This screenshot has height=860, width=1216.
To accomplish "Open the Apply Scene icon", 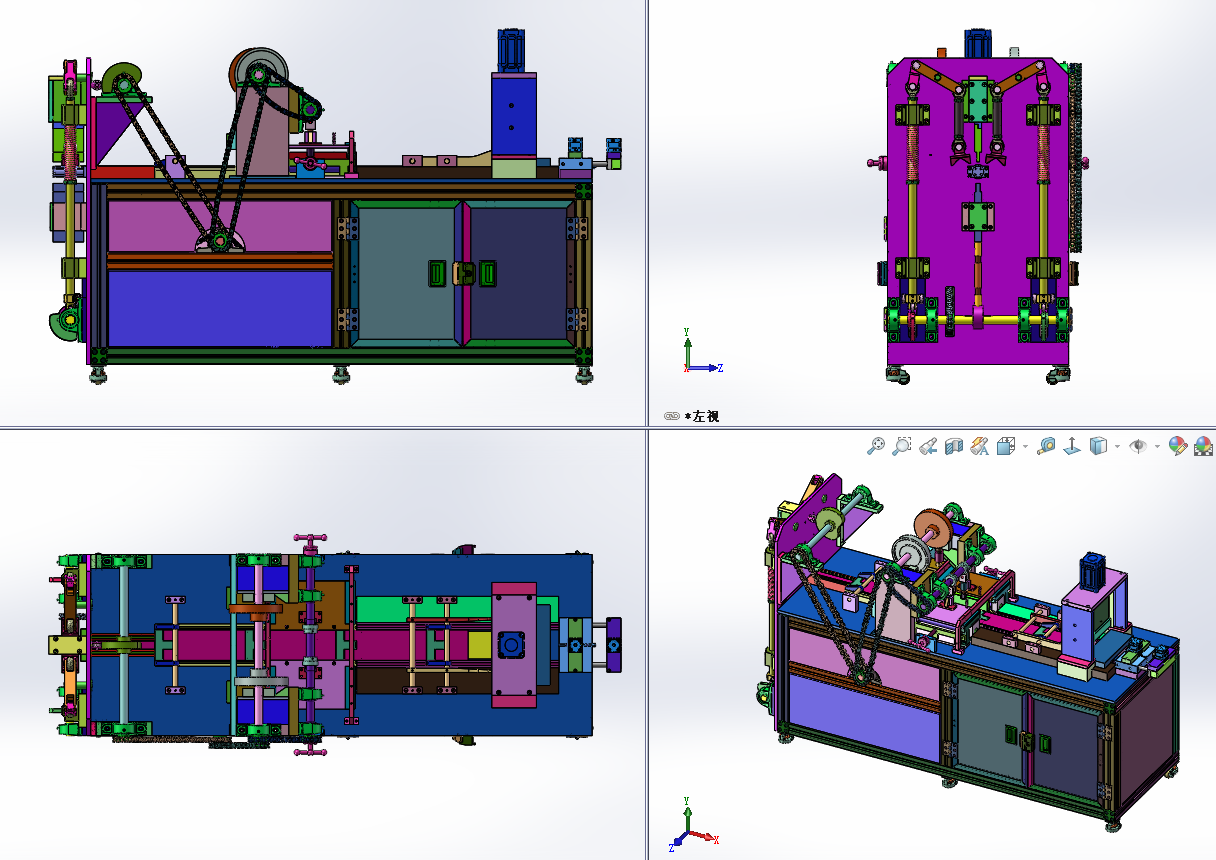I will (1203, 446).
